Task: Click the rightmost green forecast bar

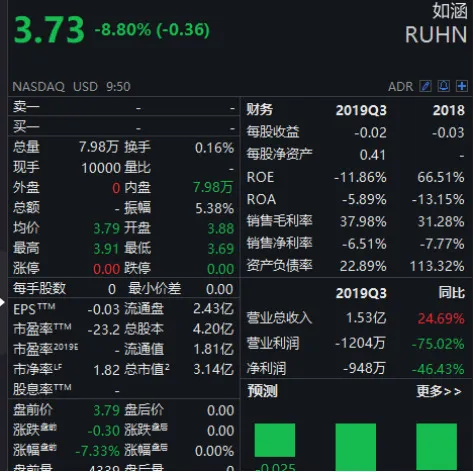Action: click(x=436, y=447)
